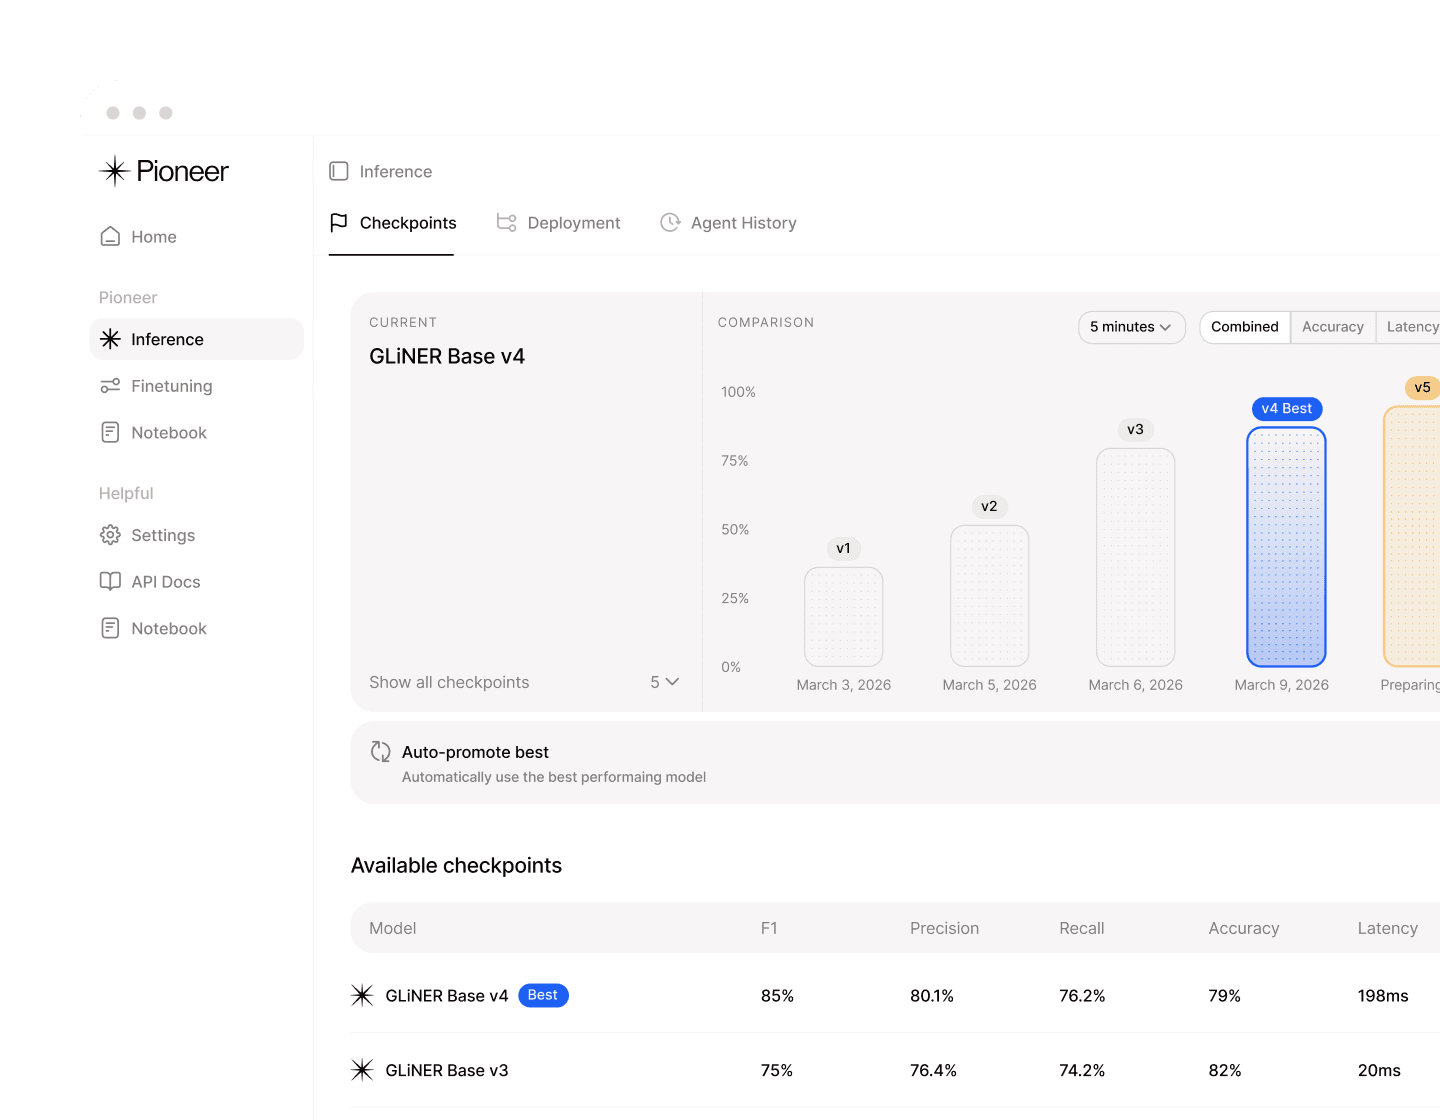Image resolution: width=1440 pixels, height=1120 pixels.
Task: Expand Show all checkpoints chevron
Action: point(672,682)
